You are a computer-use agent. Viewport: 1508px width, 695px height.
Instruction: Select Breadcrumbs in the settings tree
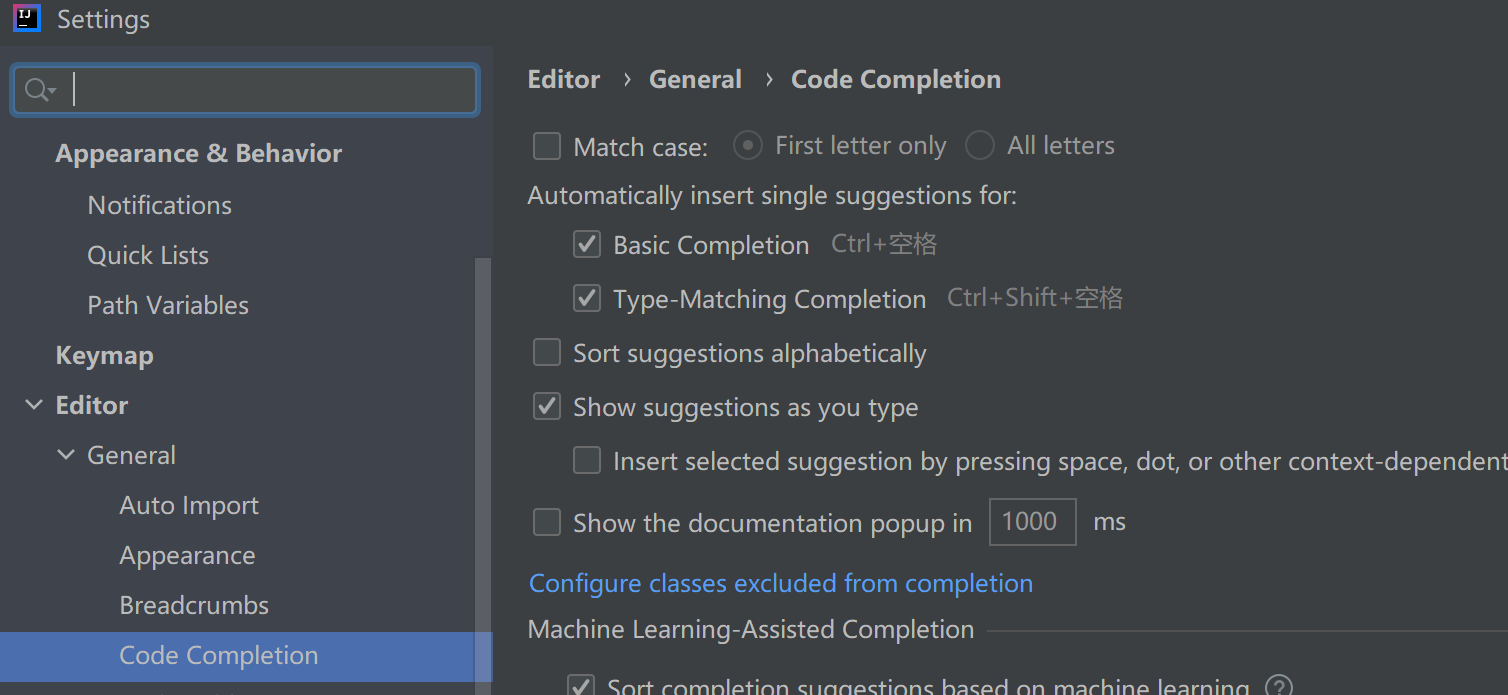pyautogui.click(x=194, y=605)
